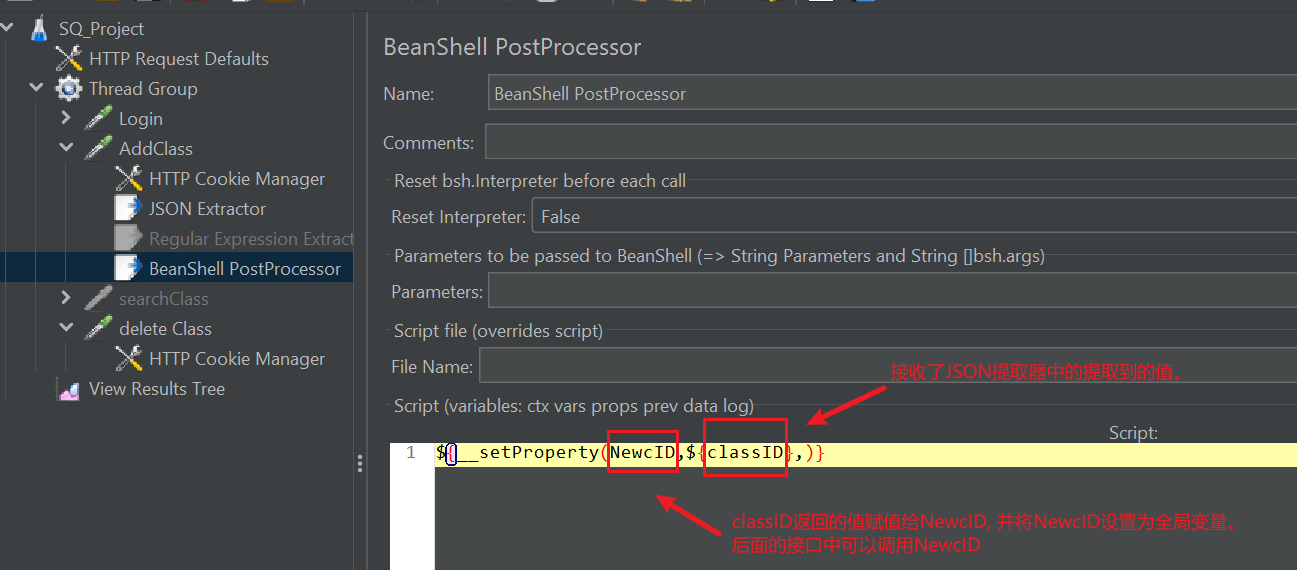This screenshot has width=1297, height=570.
Task: Open the Reset Interpreter dropdown
Action: (x=912, y=216)
